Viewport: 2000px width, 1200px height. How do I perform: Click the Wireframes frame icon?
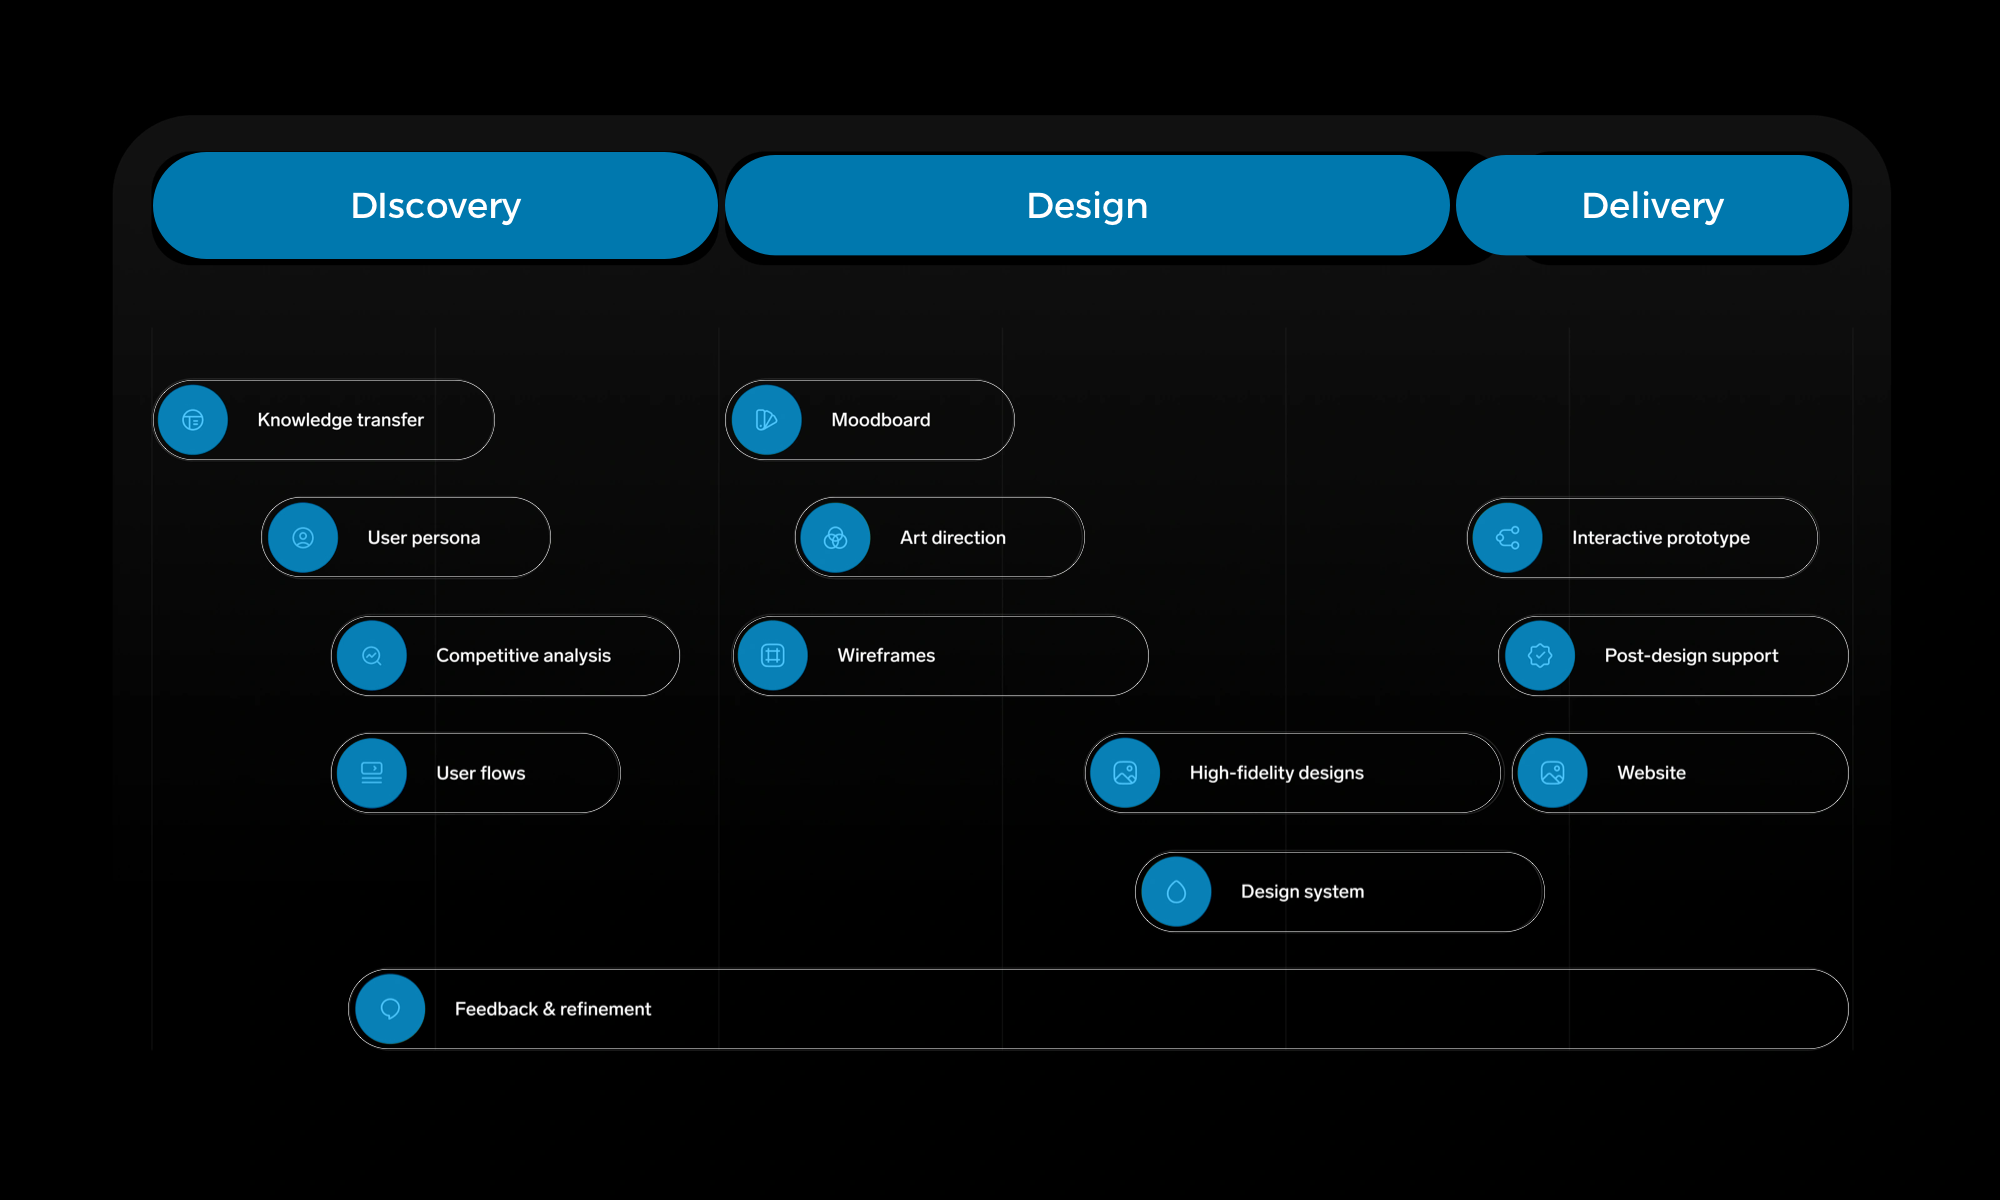773,656
